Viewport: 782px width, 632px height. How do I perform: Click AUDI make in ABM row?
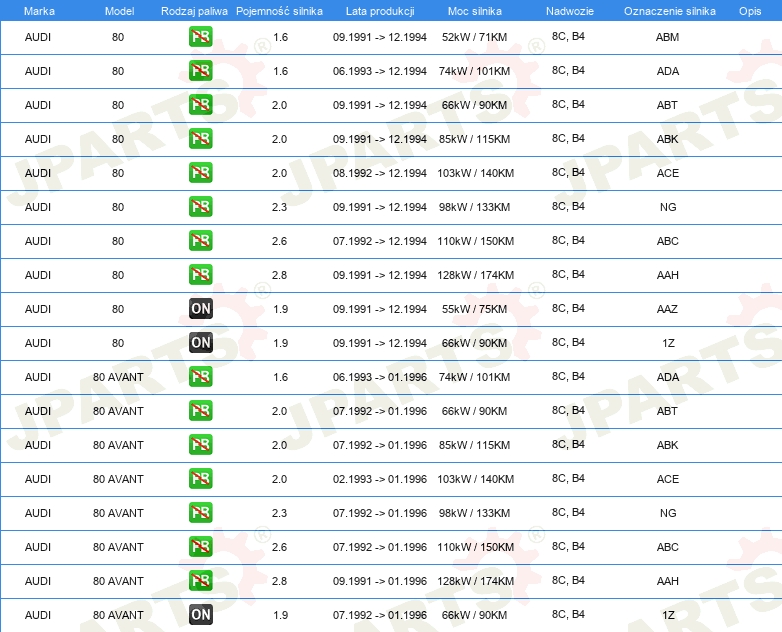[x=38, y=37]
